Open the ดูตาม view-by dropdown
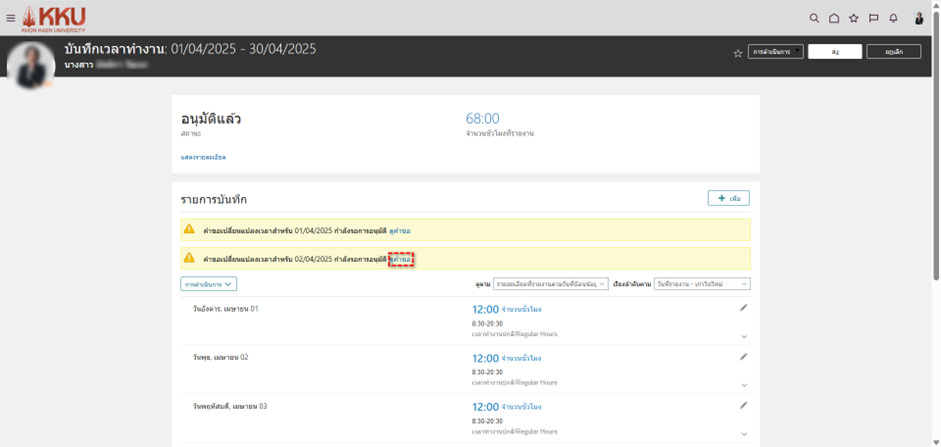Viewport: 941px width, 447px height. [550, 284]
